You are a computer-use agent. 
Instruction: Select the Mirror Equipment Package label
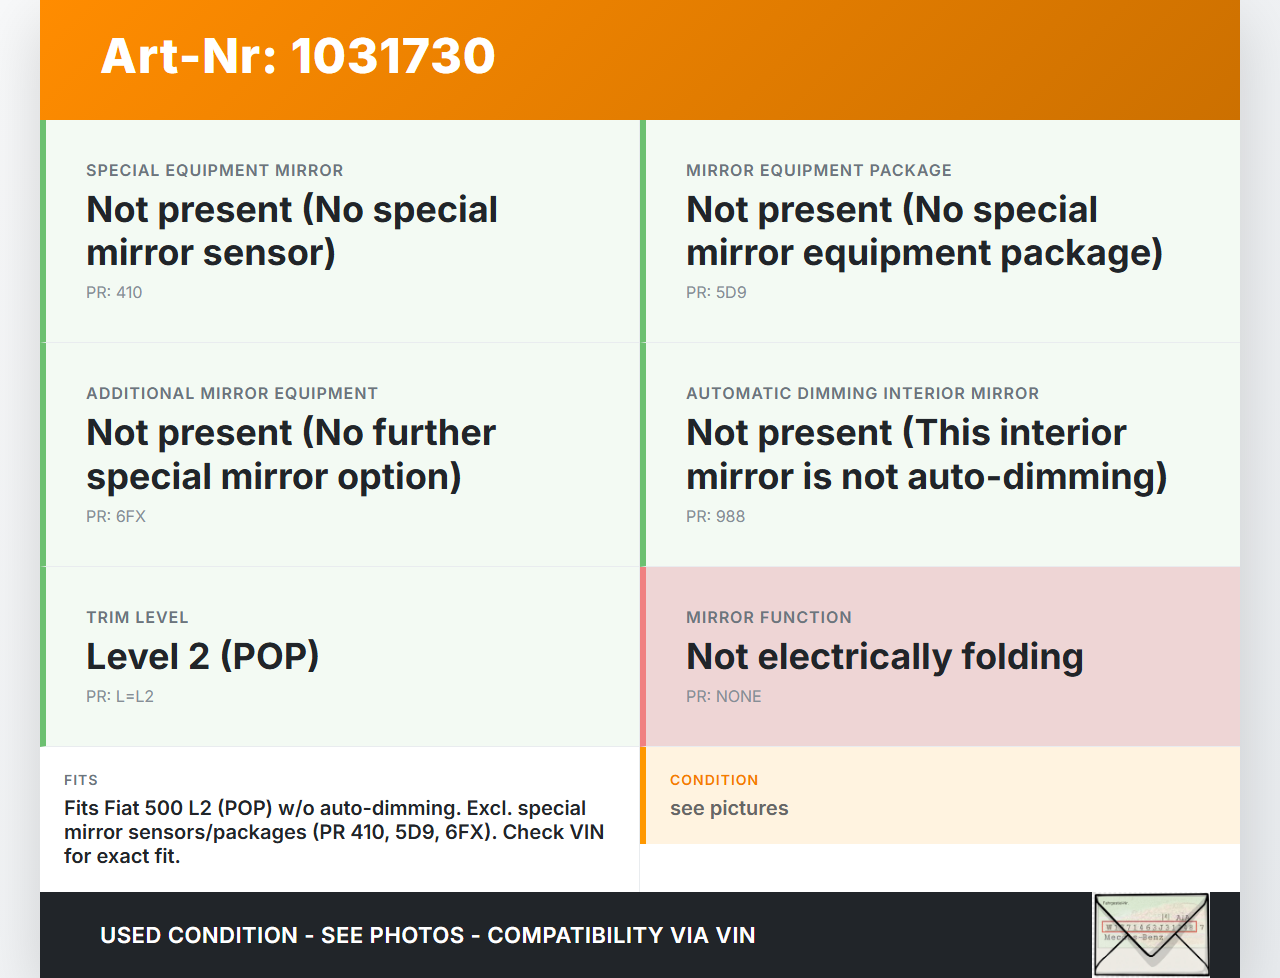point(818,170)
